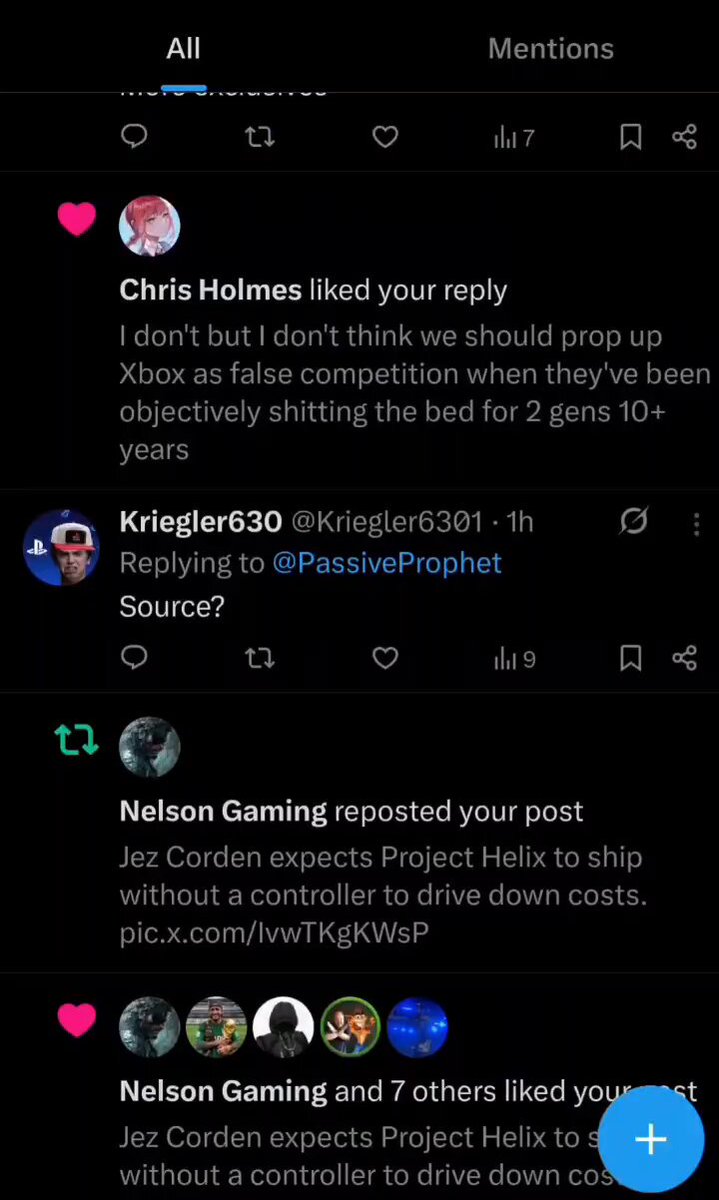Open Grok icon on Kriegler630's post
The height and width of the screenshot is (1200, 719).
633,521
